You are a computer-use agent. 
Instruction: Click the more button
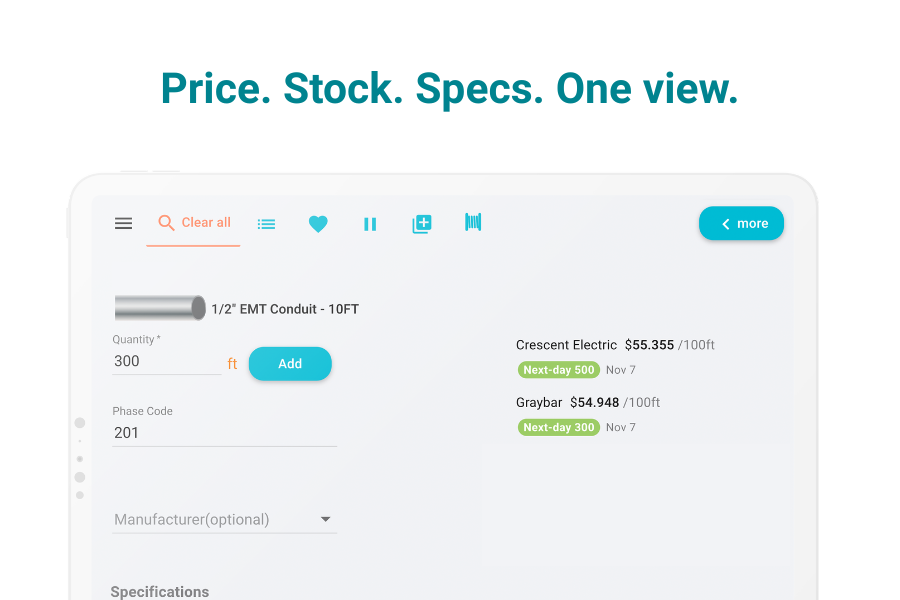click(752, 224)
